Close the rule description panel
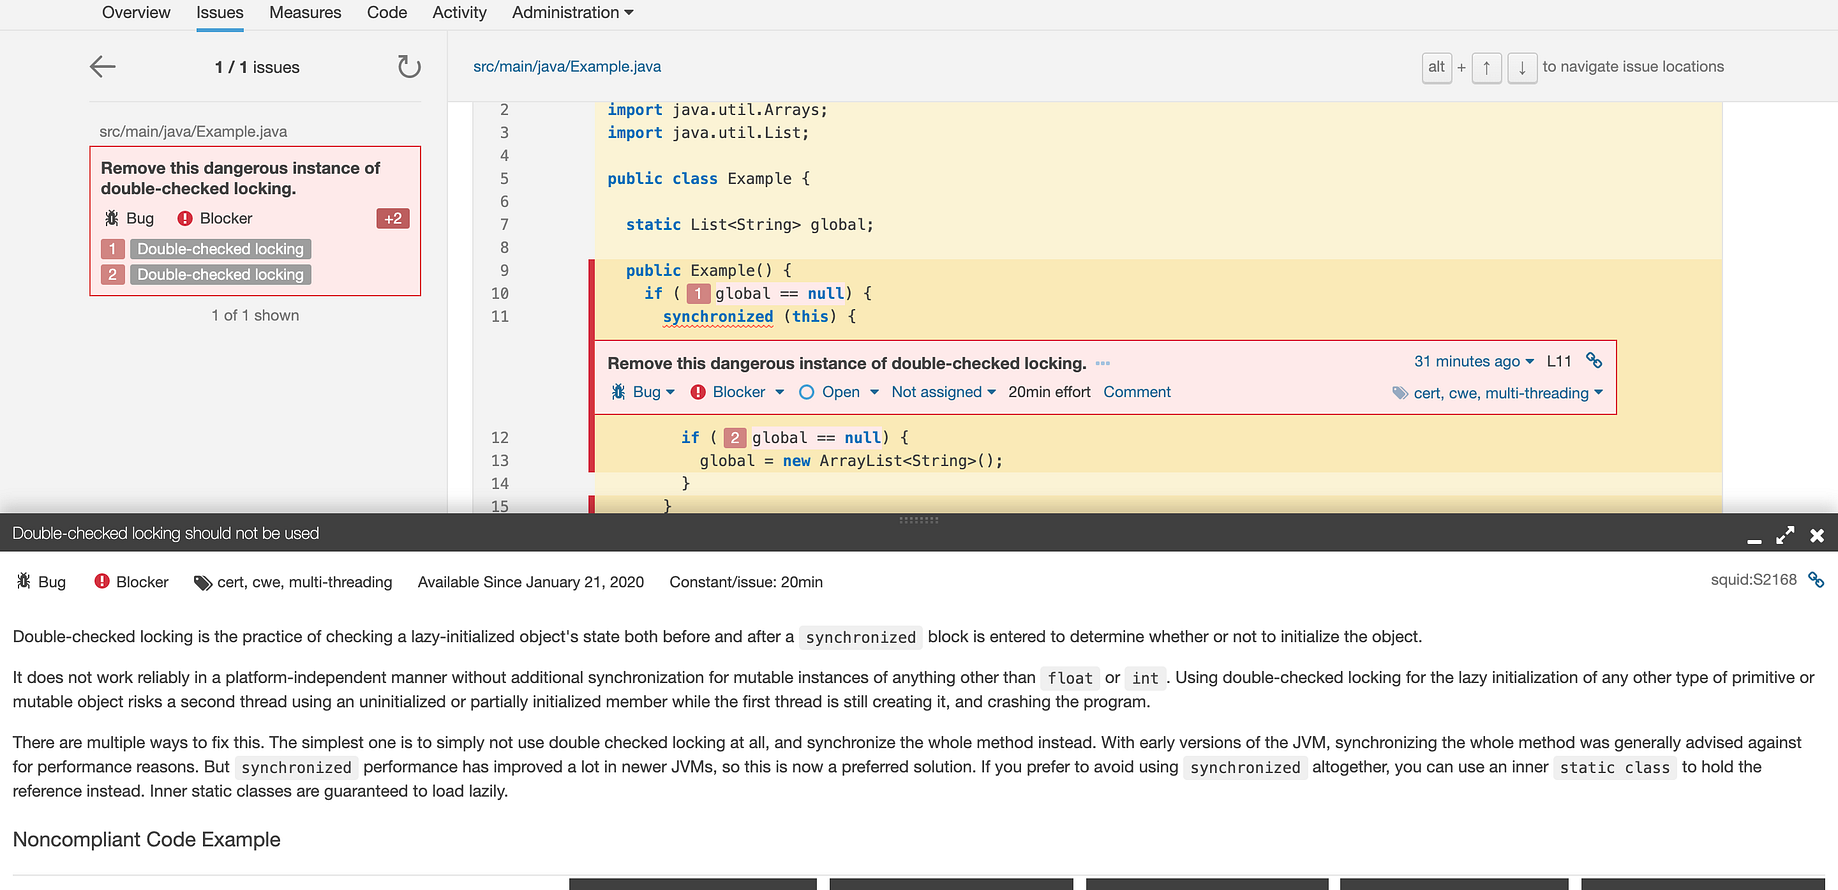 coord(1817,535)
